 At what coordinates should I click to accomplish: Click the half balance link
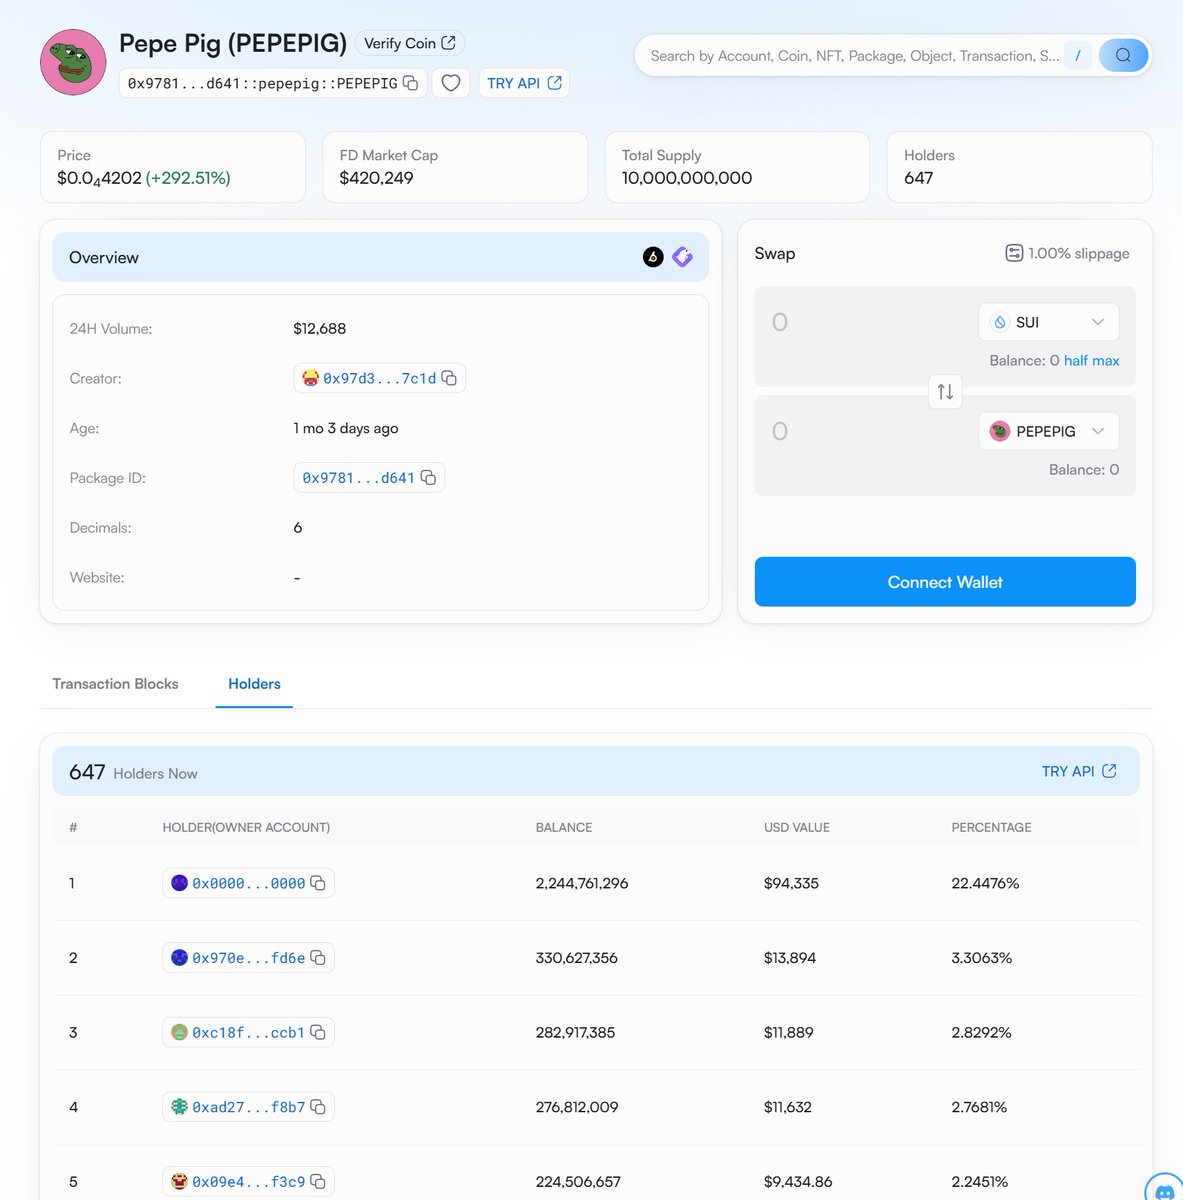pos(1075,360)
